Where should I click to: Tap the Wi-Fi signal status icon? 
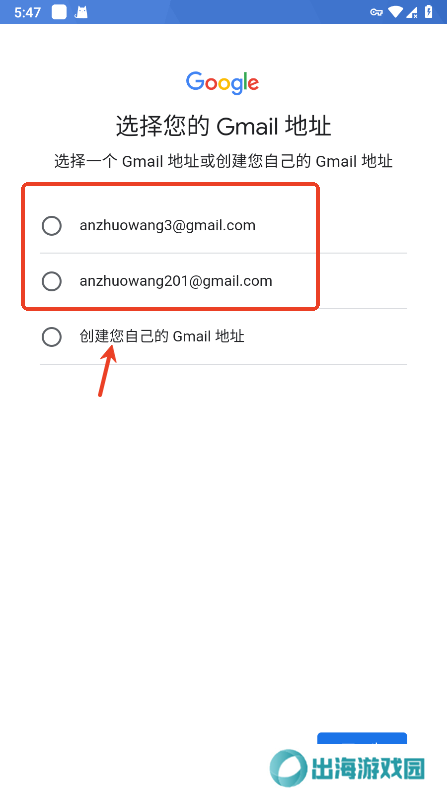click(395, 12)
